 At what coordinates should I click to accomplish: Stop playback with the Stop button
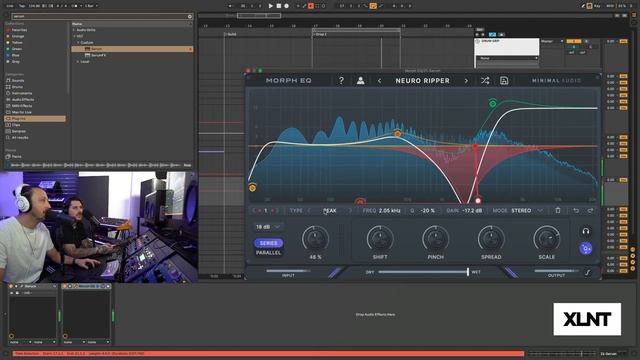[278, 6]
